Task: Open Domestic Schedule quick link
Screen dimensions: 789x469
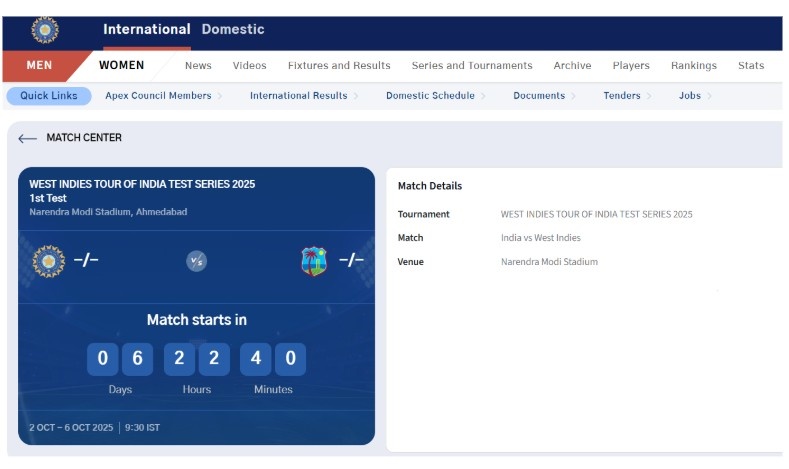Action: point(430,96)
